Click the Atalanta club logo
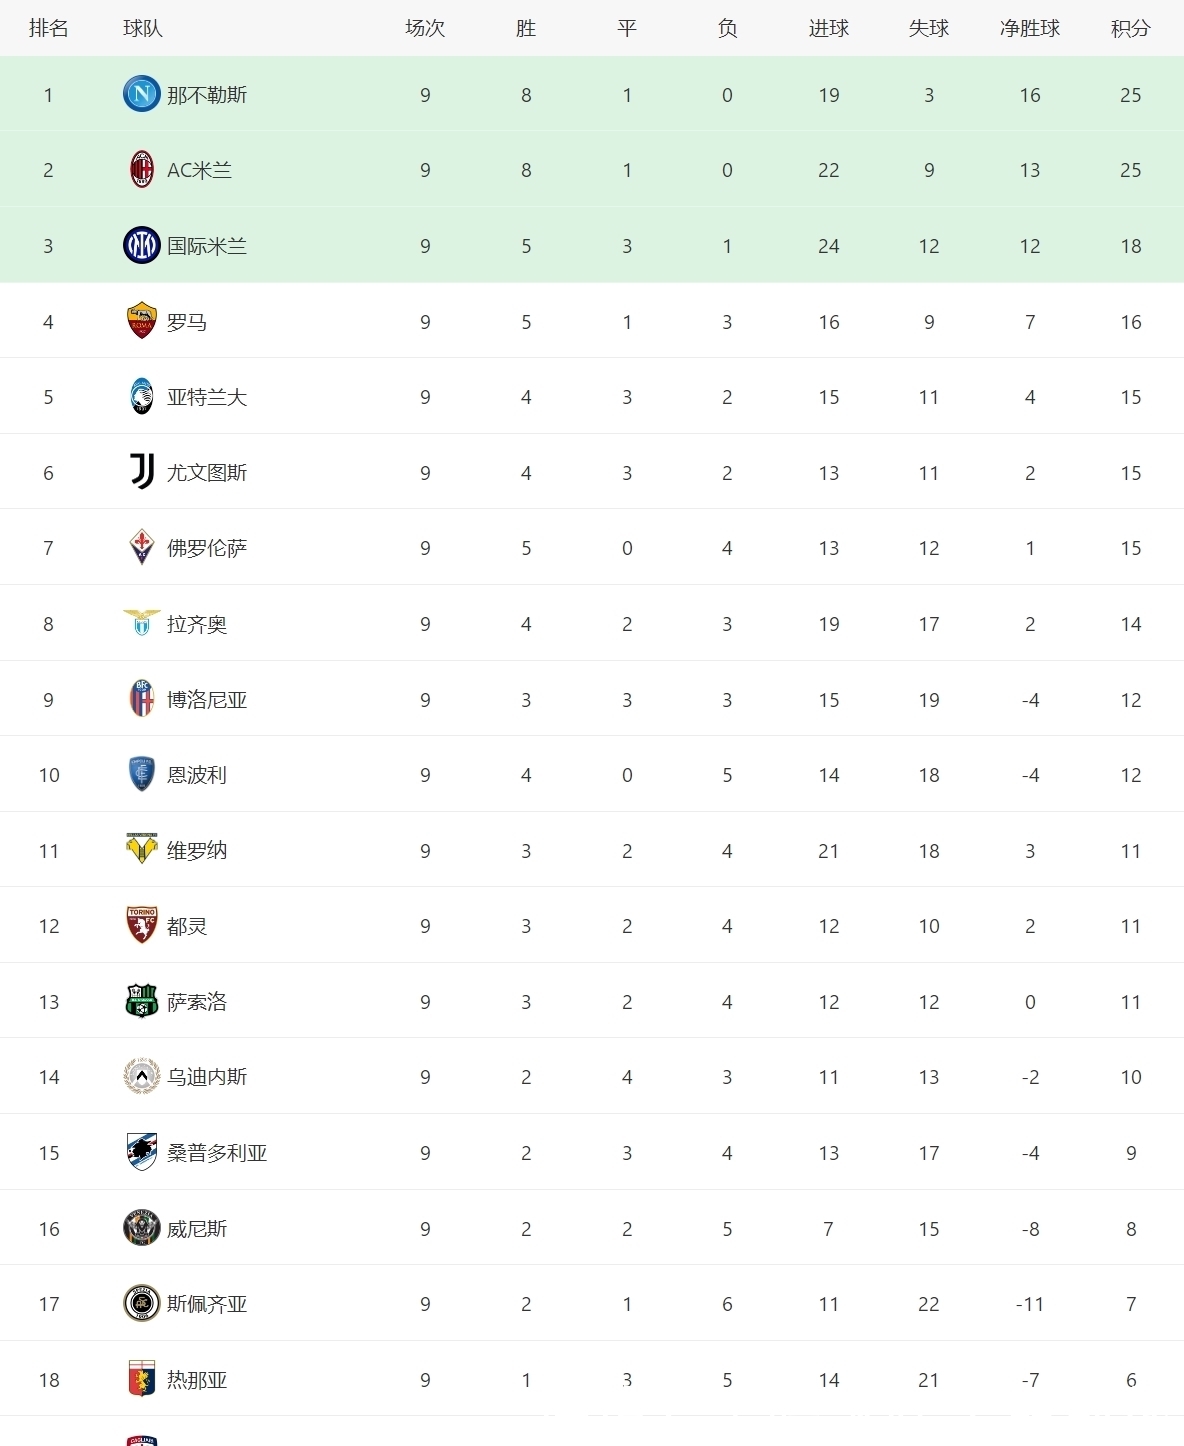The image size is (1184, 1446). [142, 397]
